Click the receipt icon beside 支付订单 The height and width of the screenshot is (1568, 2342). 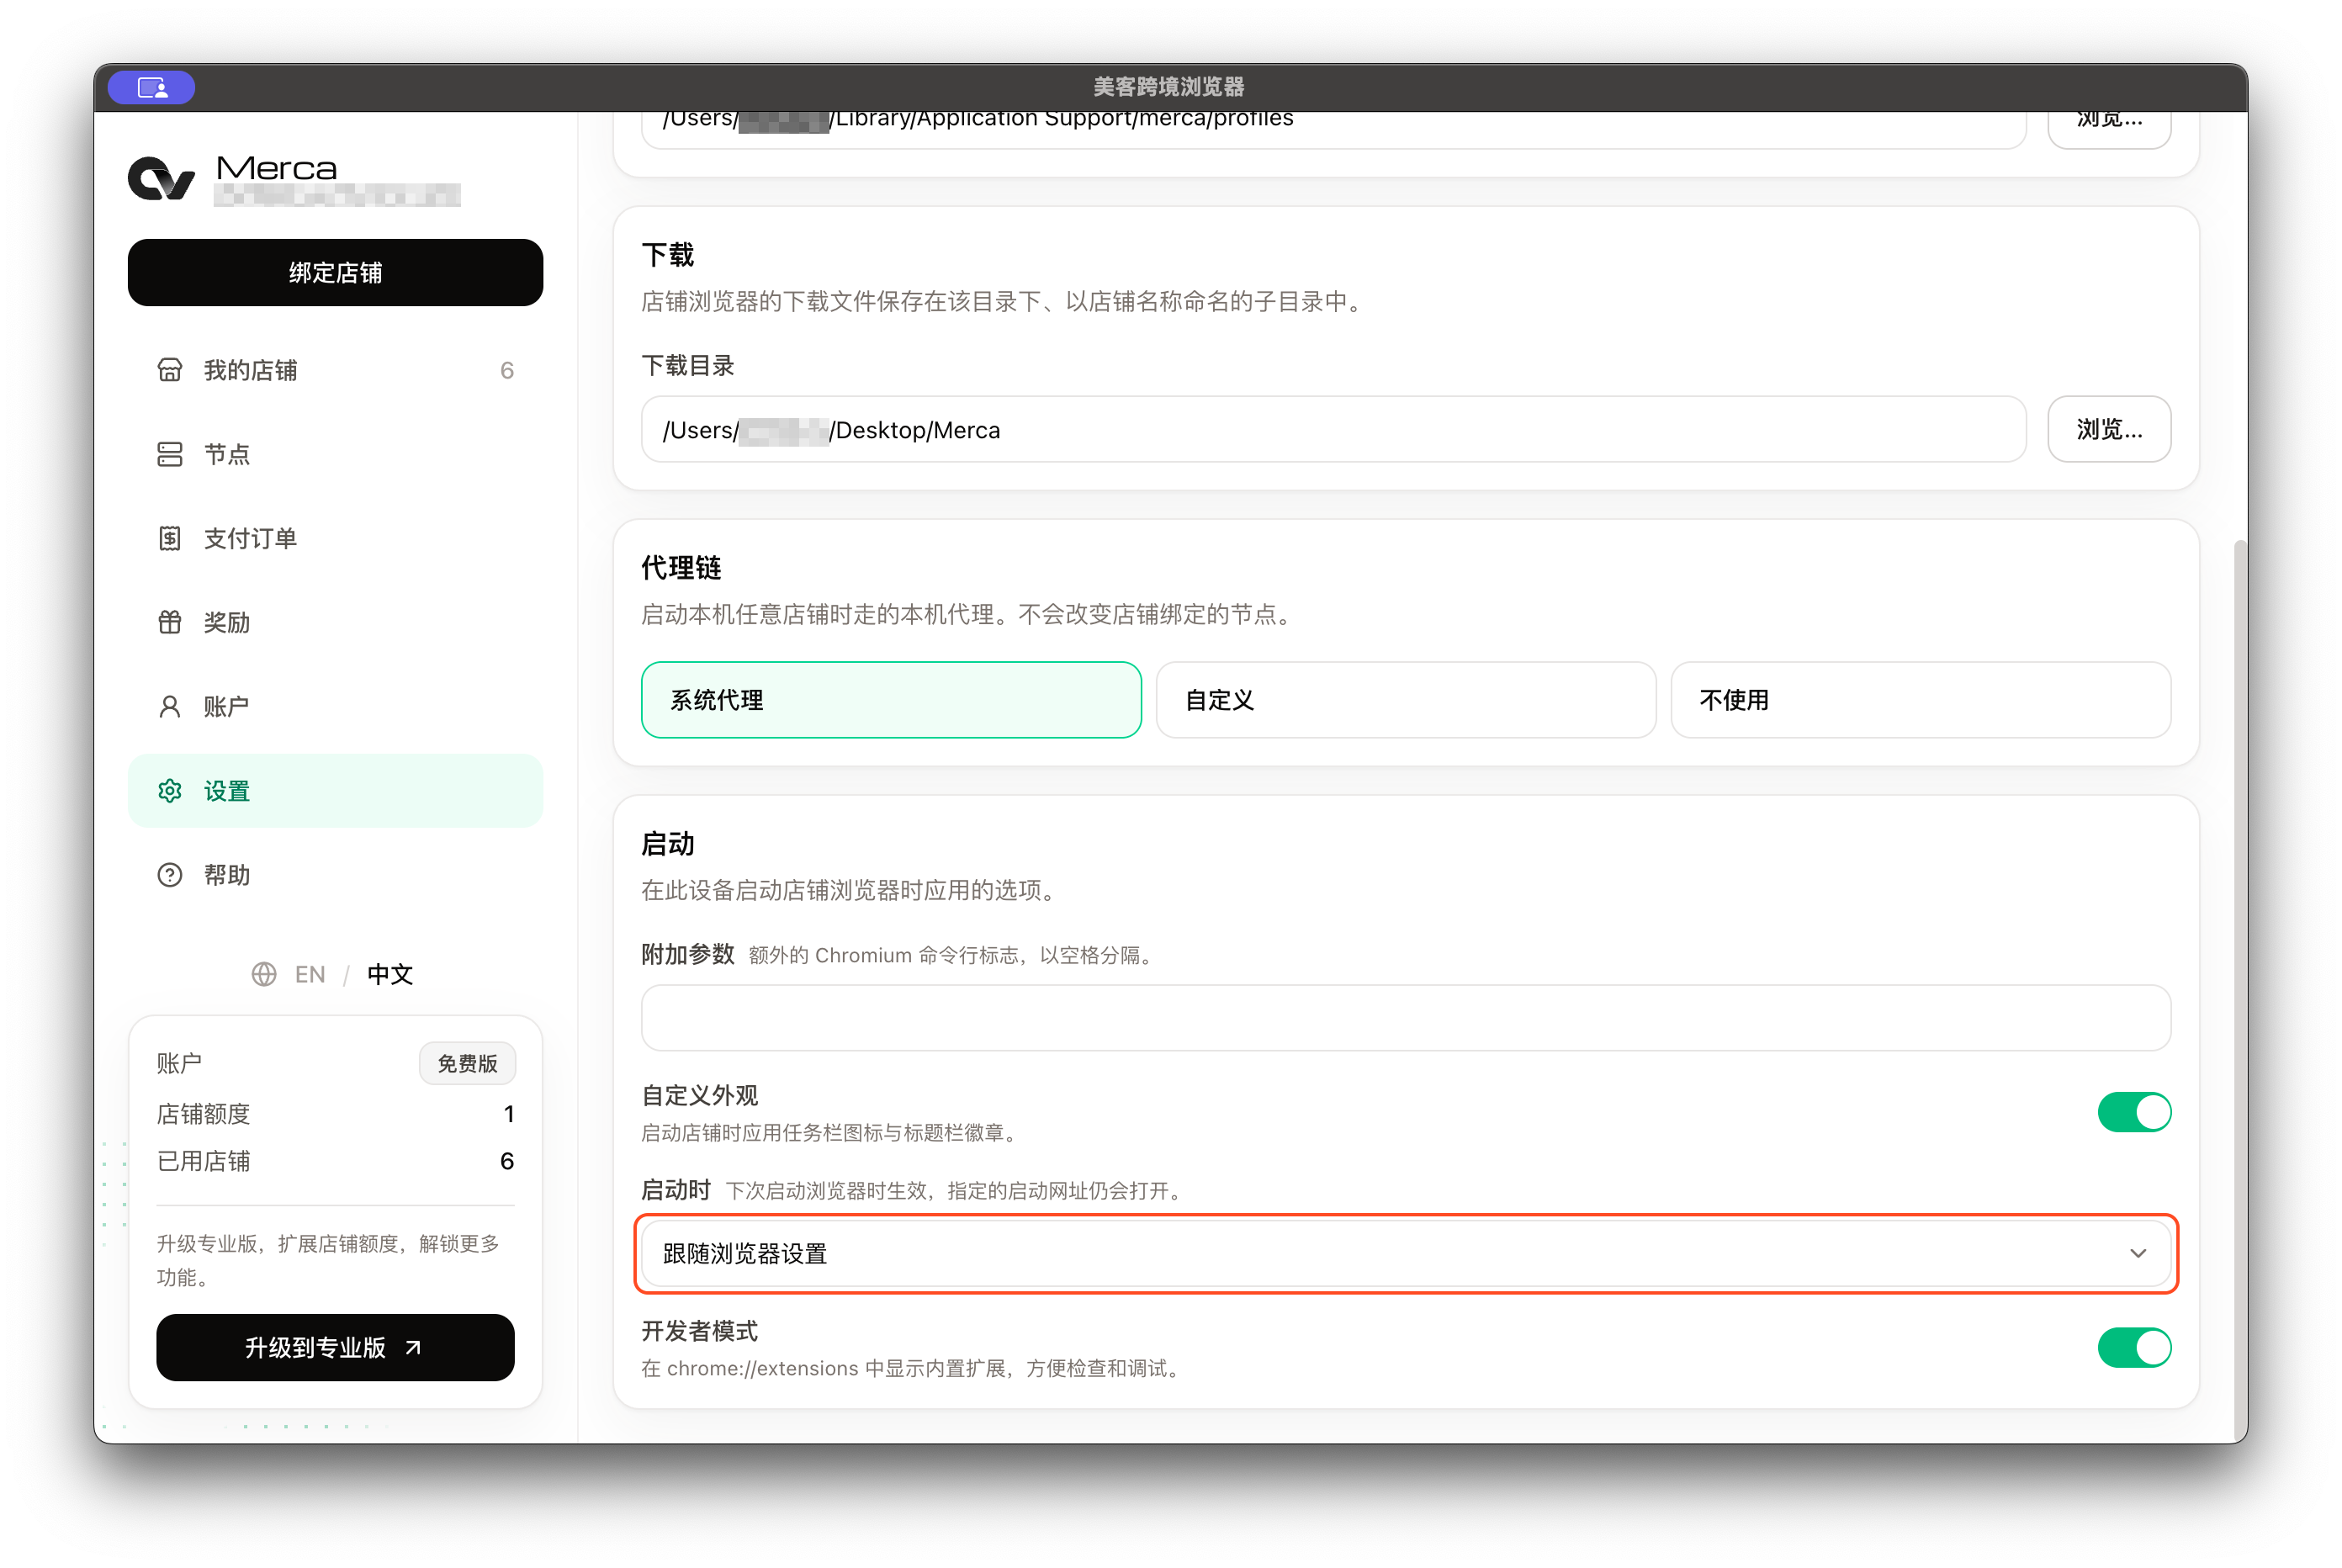(x=170, y=538)
